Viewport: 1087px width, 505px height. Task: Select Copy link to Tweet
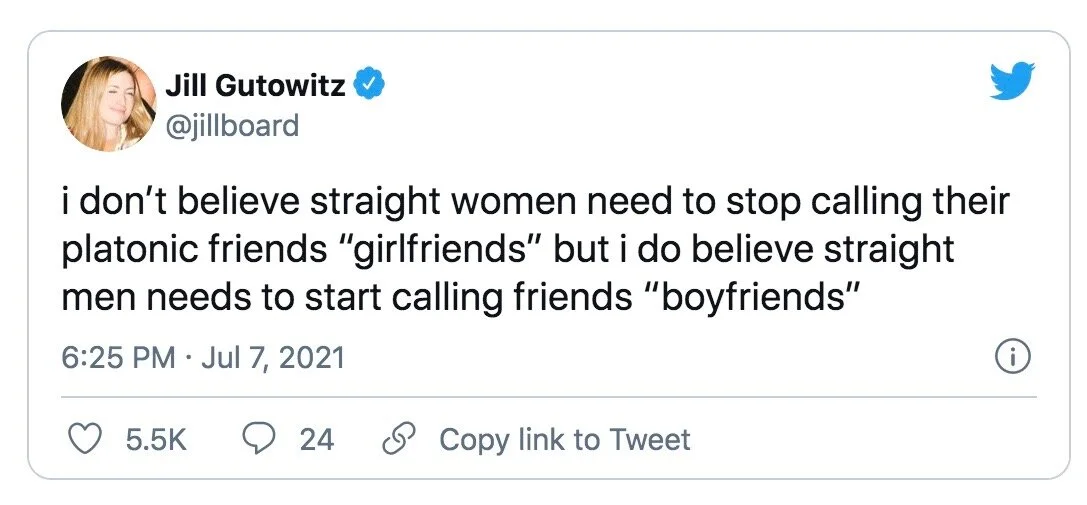pos(565,440)
